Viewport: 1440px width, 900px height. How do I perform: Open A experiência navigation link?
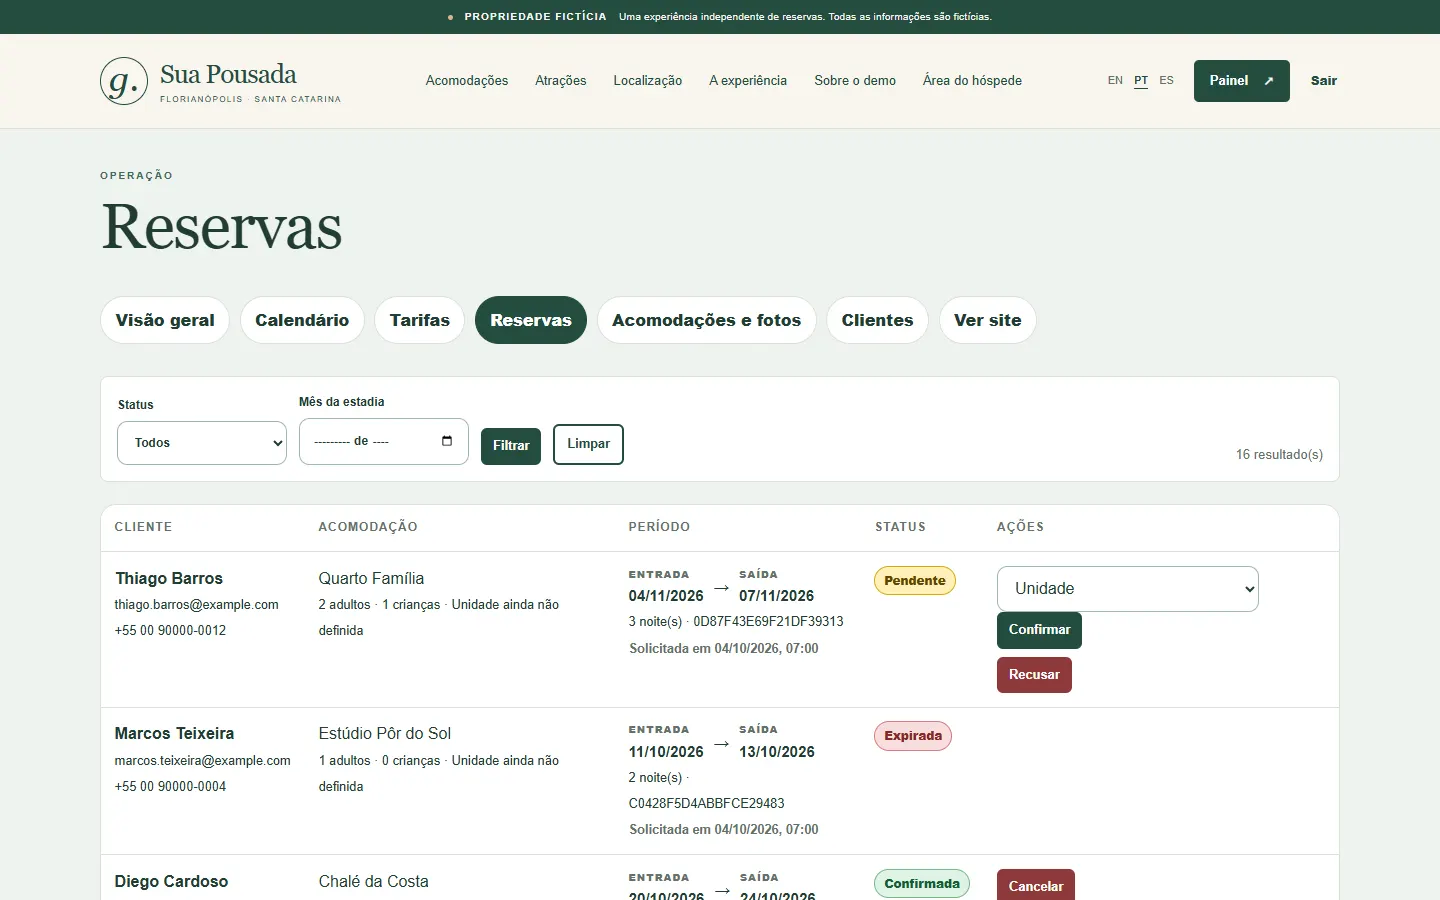coord(748,81)
